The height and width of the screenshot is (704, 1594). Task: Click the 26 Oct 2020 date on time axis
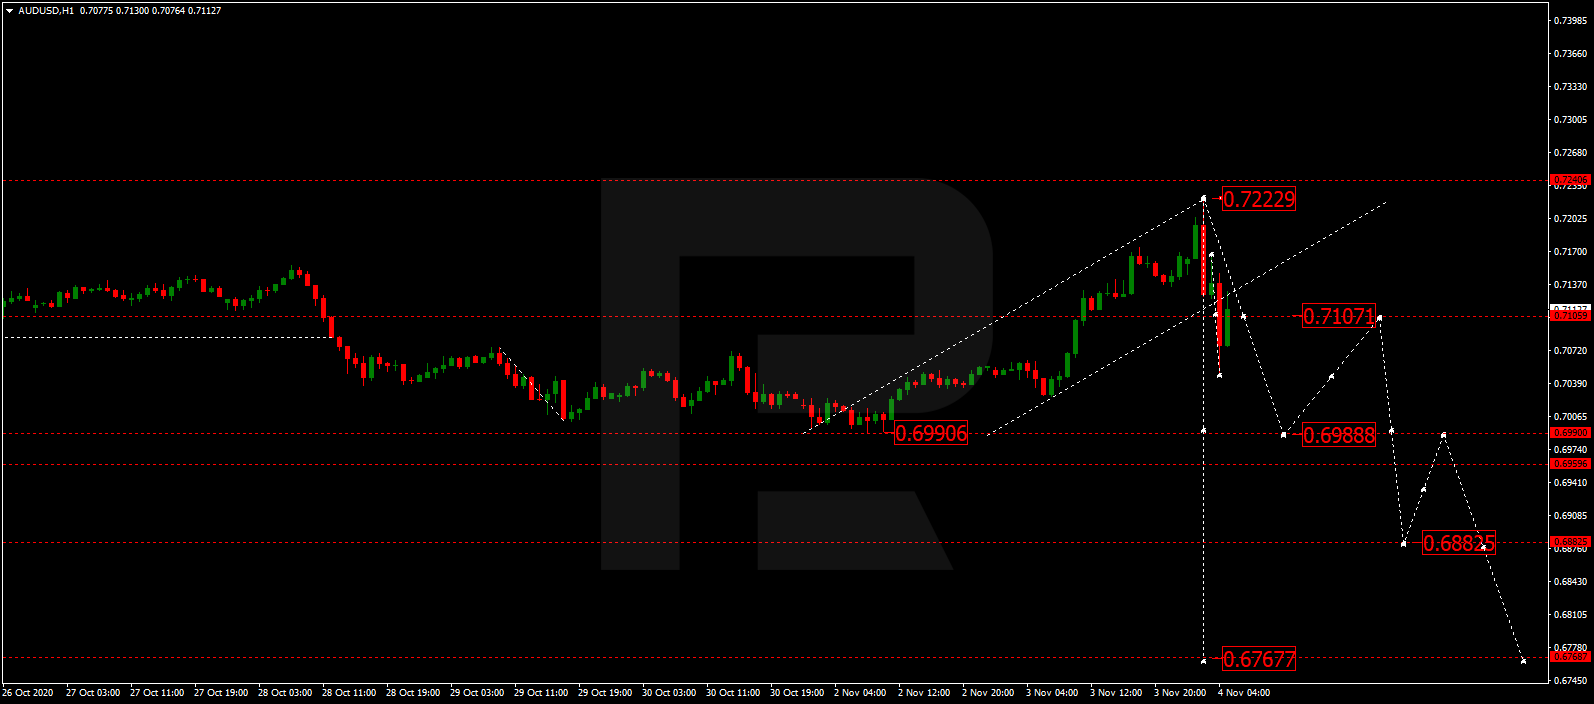click(x=28, y=693)
